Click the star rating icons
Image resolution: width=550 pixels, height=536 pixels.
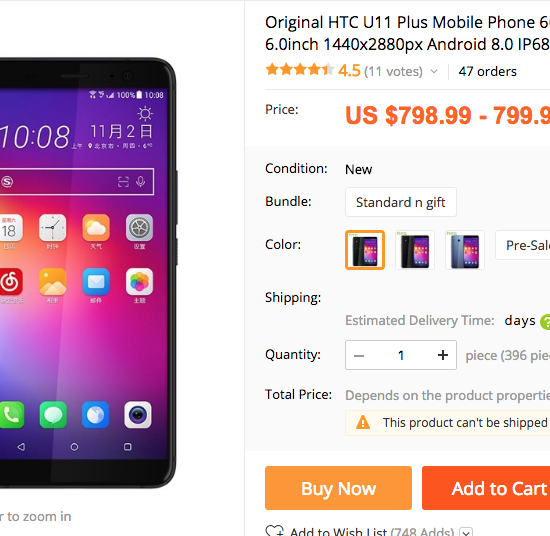300,69
